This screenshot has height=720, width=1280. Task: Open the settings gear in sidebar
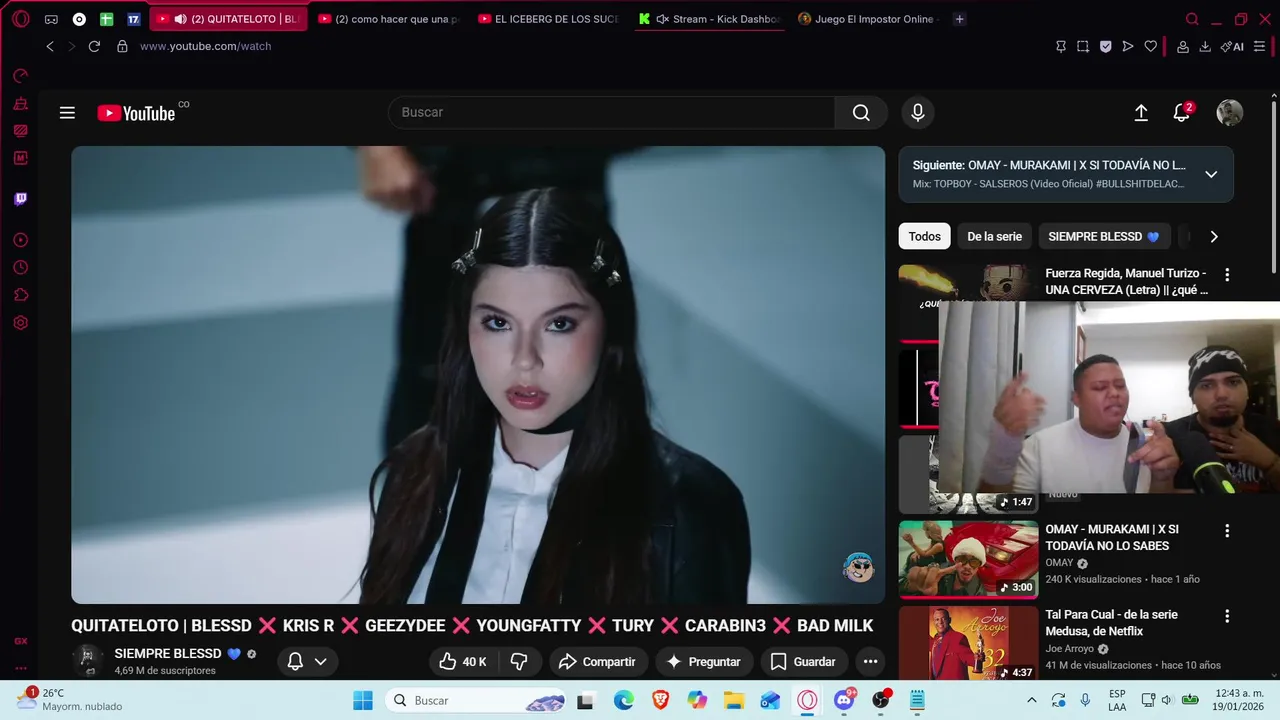[x=20, y=323]
